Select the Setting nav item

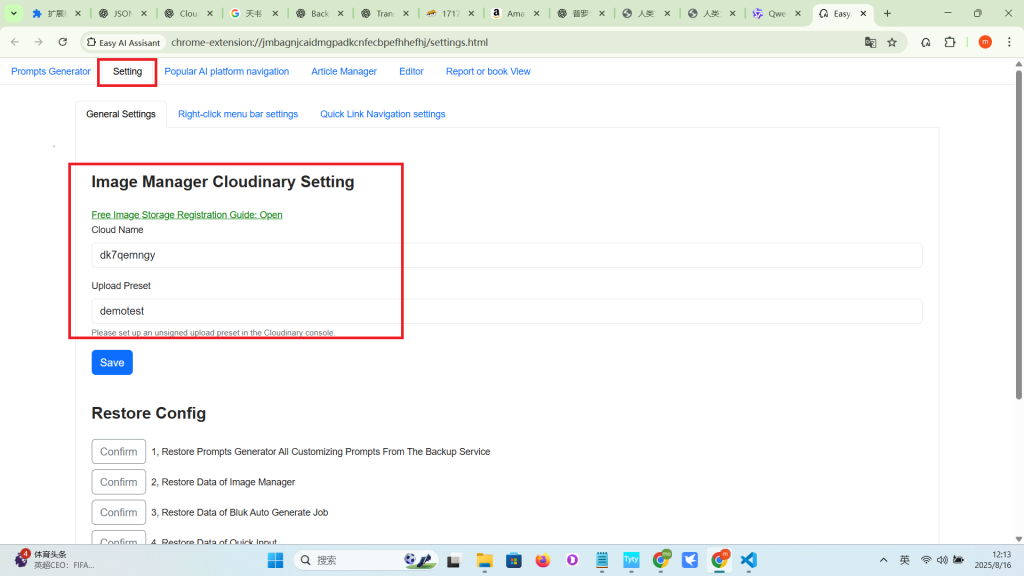point(127,71)
